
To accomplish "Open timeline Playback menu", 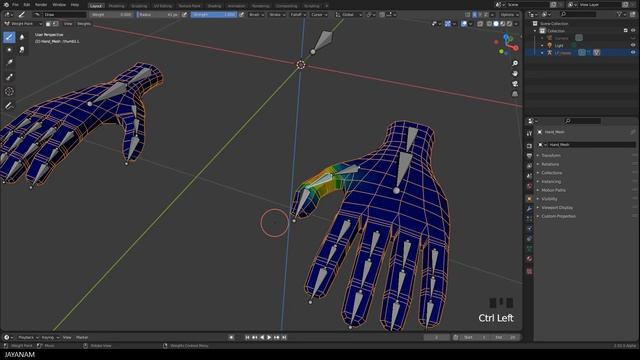I will tap(28, 338).
